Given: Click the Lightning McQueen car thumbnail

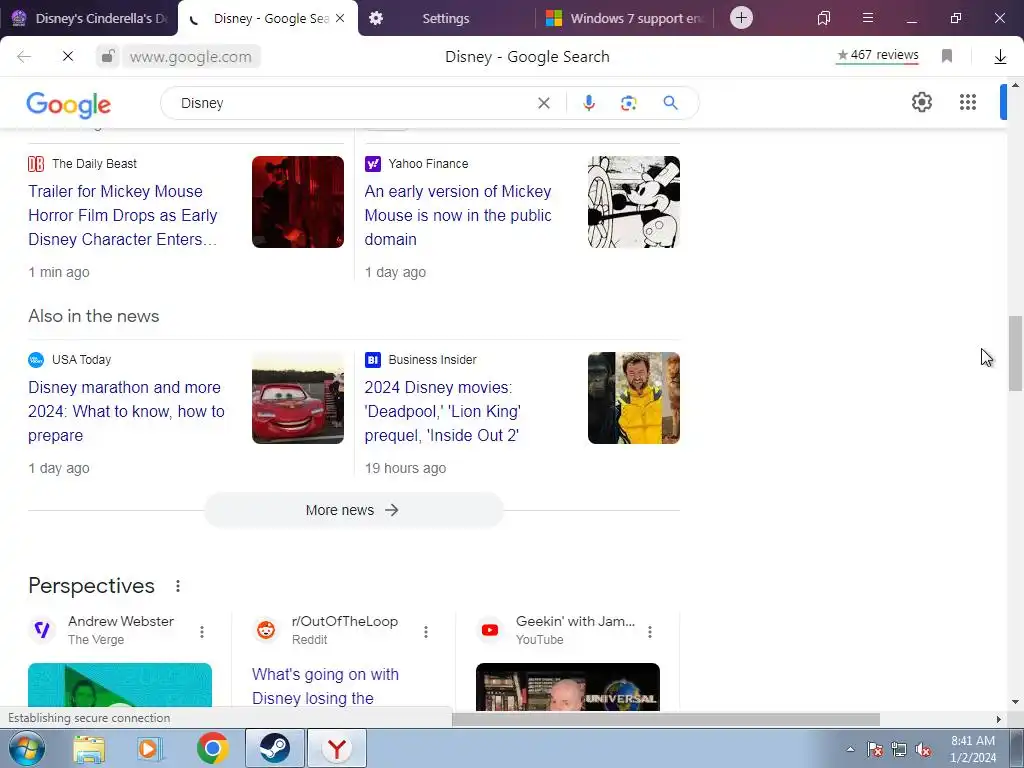Looking at the screenshot, I should [x=298, y=398].
